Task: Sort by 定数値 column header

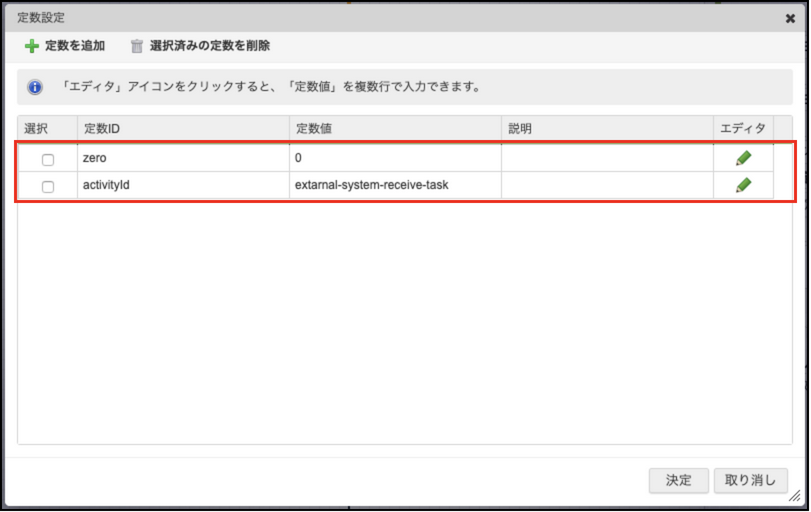Action: pyautogui.click(x=395, y=128)
